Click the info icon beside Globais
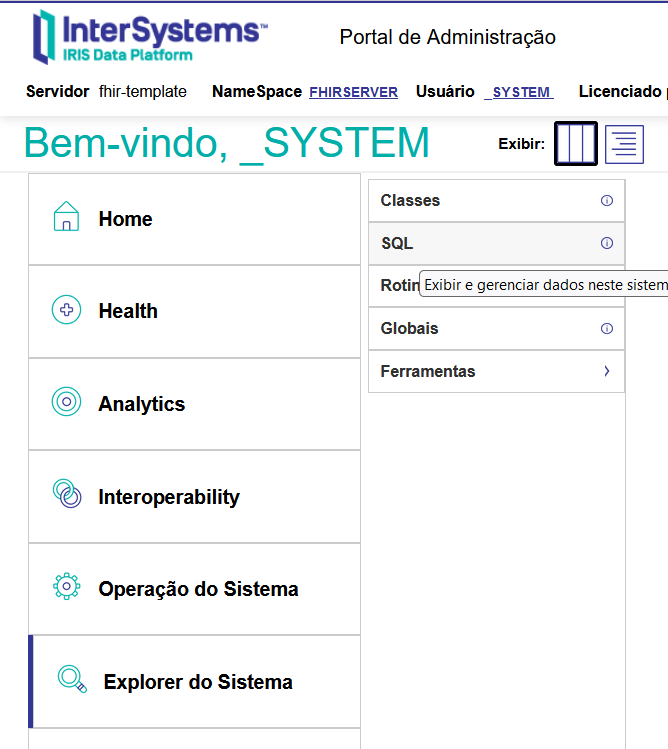Screen dimensions: 668x749 point(606,328)
